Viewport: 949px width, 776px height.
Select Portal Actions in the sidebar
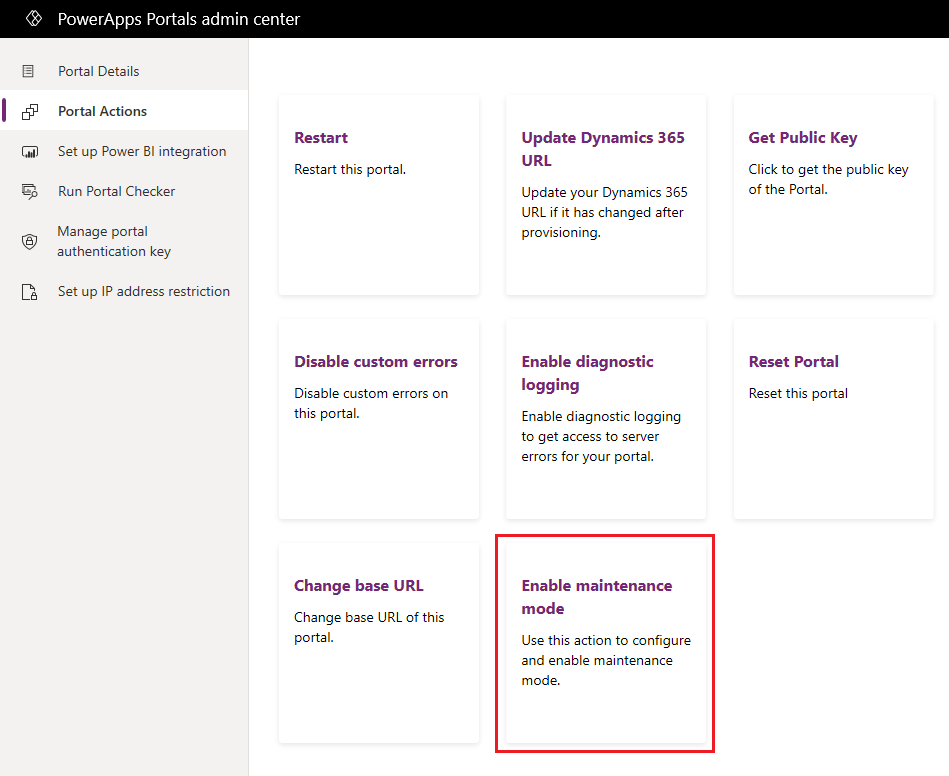tap(102, 111)
